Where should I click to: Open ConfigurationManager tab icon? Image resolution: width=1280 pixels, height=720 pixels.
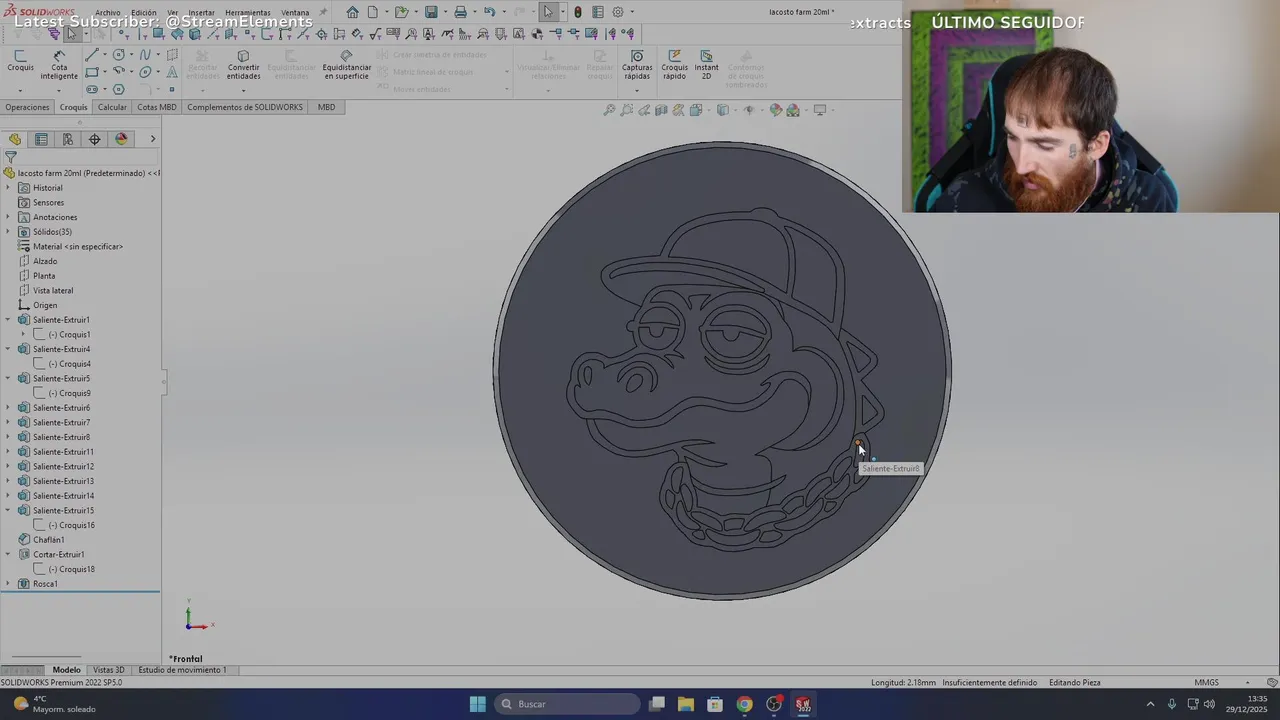tap(68, 139)
